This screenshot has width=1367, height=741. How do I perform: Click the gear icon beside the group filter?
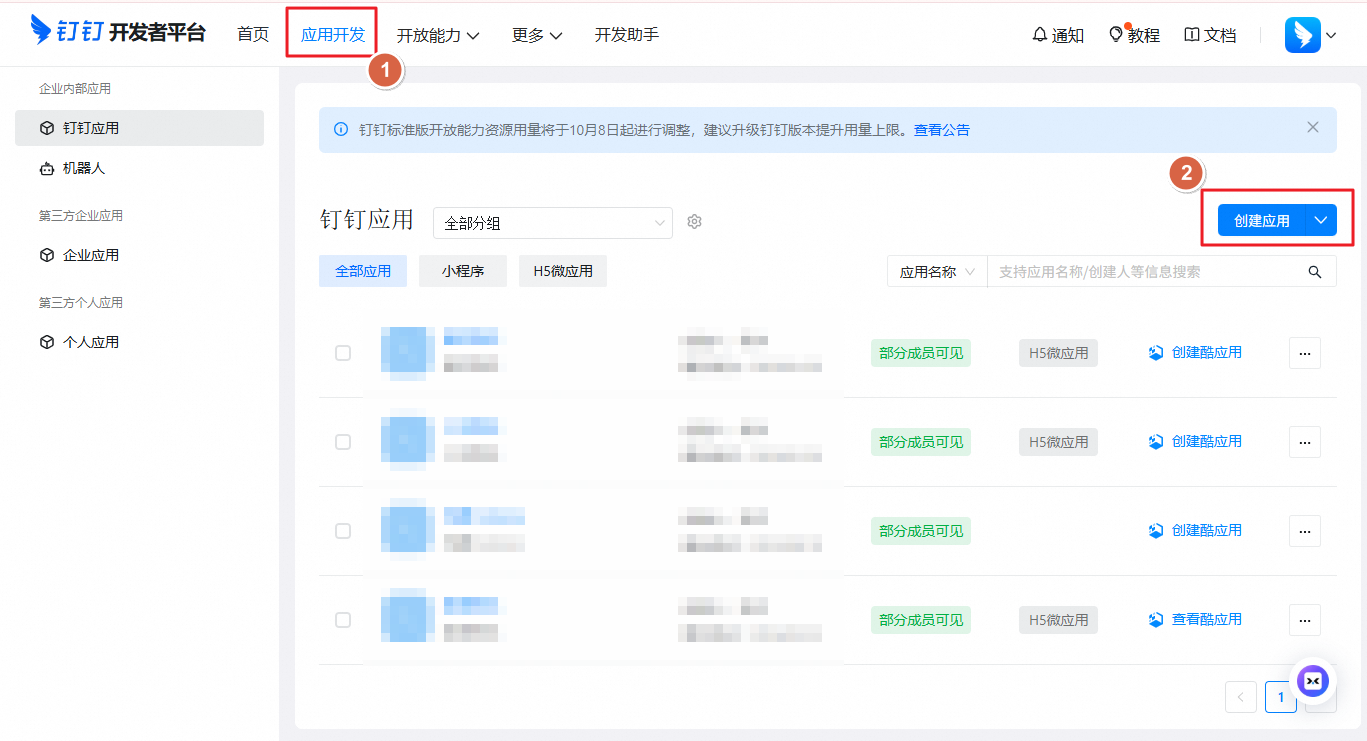click(x=694, y=222)
